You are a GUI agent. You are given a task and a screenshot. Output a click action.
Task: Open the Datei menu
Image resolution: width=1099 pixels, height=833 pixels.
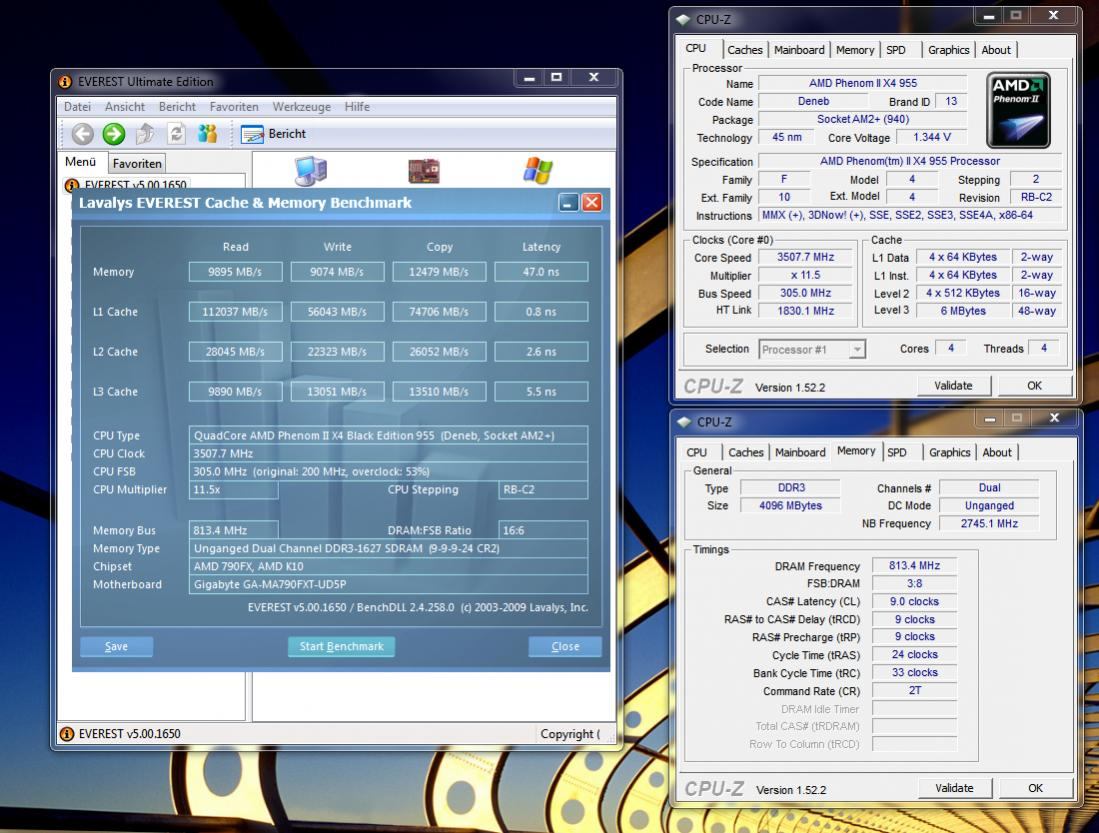coord(77,107)
